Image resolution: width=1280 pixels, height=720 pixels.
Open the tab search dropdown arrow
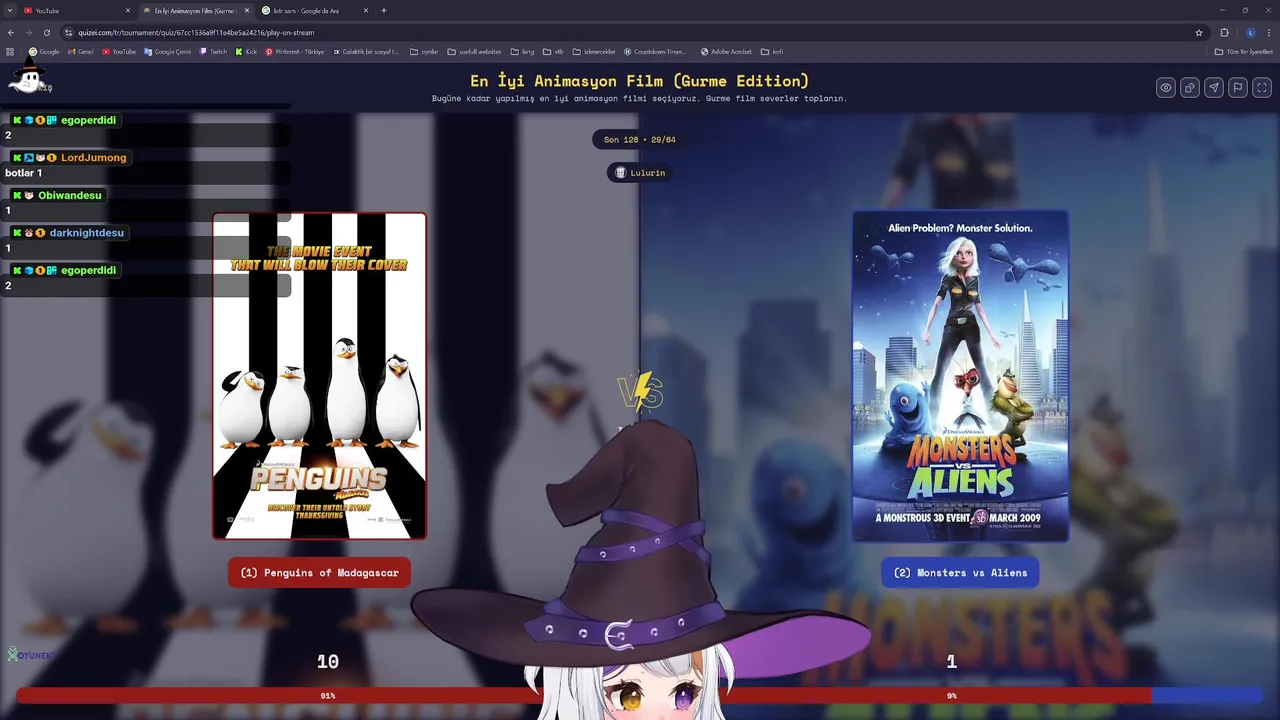pyautogui.click(x=10, y=10)
